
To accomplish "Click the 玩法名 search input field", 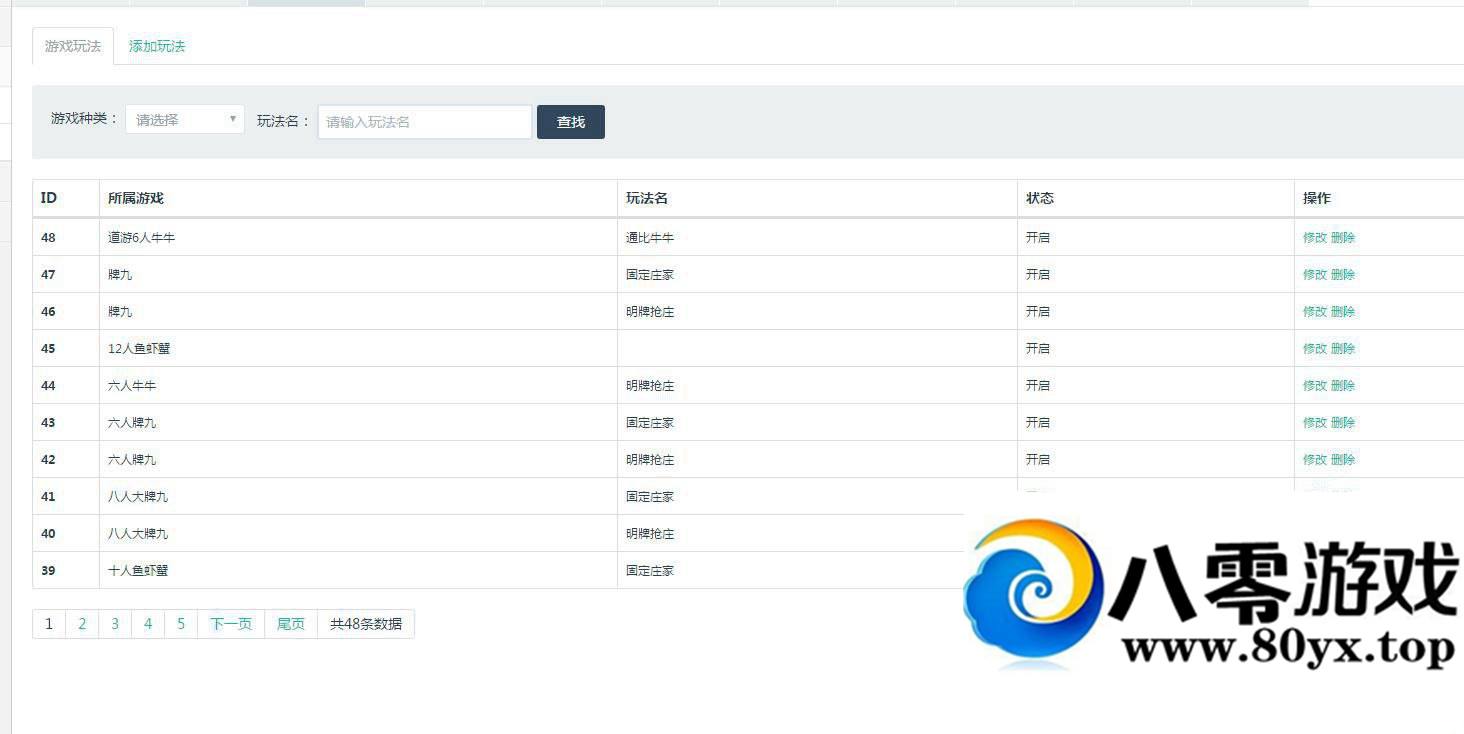I will click(424, 122).
